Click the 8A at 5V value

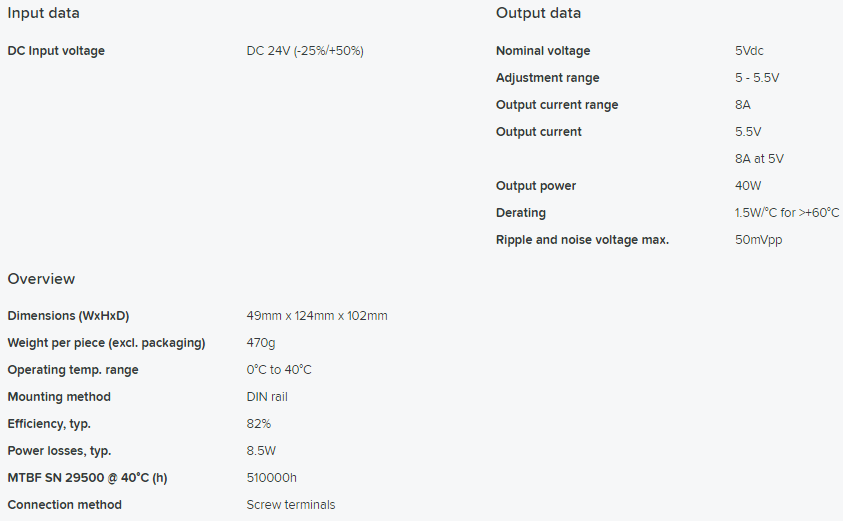click(x=759, y=159)
